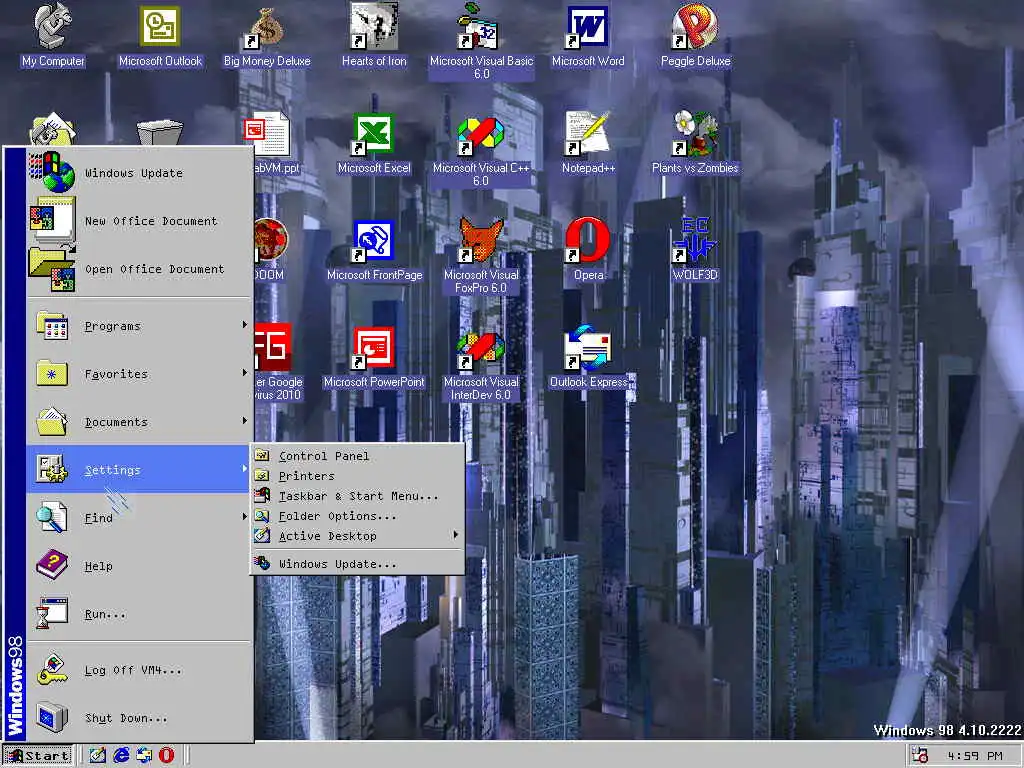Expand the Documents submenu
This screenshot has width=1024, height=768.
[x=140, y=421]
